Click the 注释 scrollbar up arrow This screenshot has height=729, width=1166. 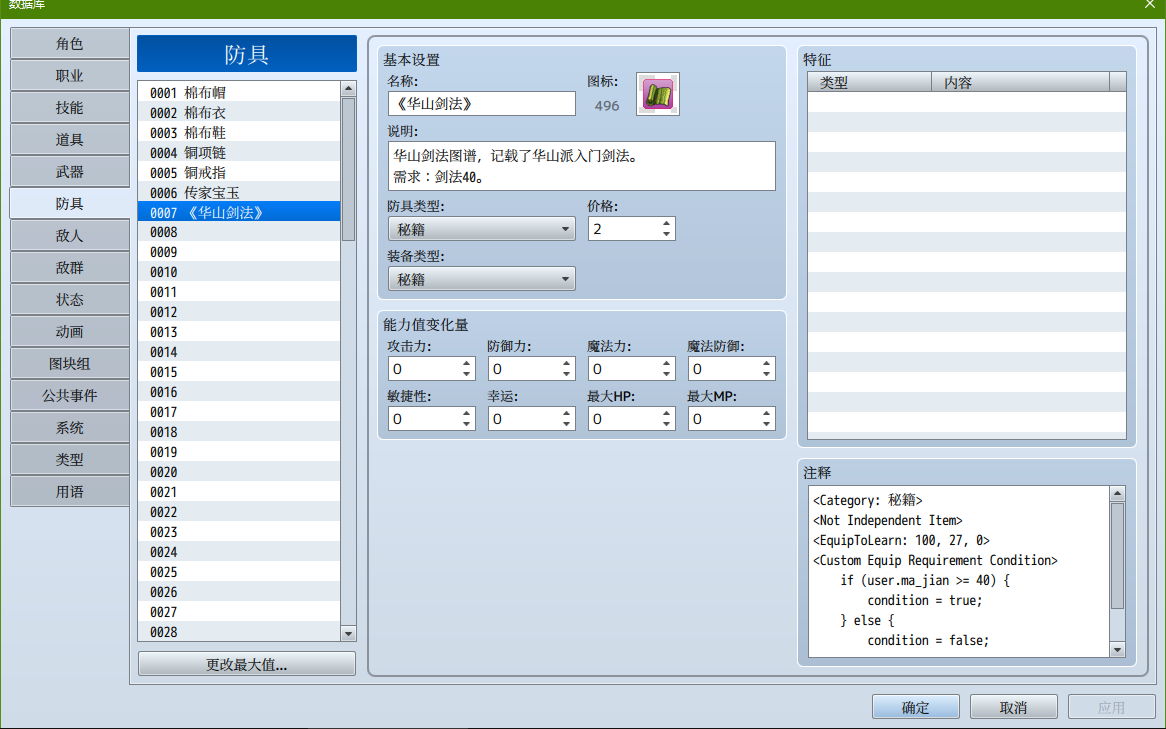[x=1117, y=493]
